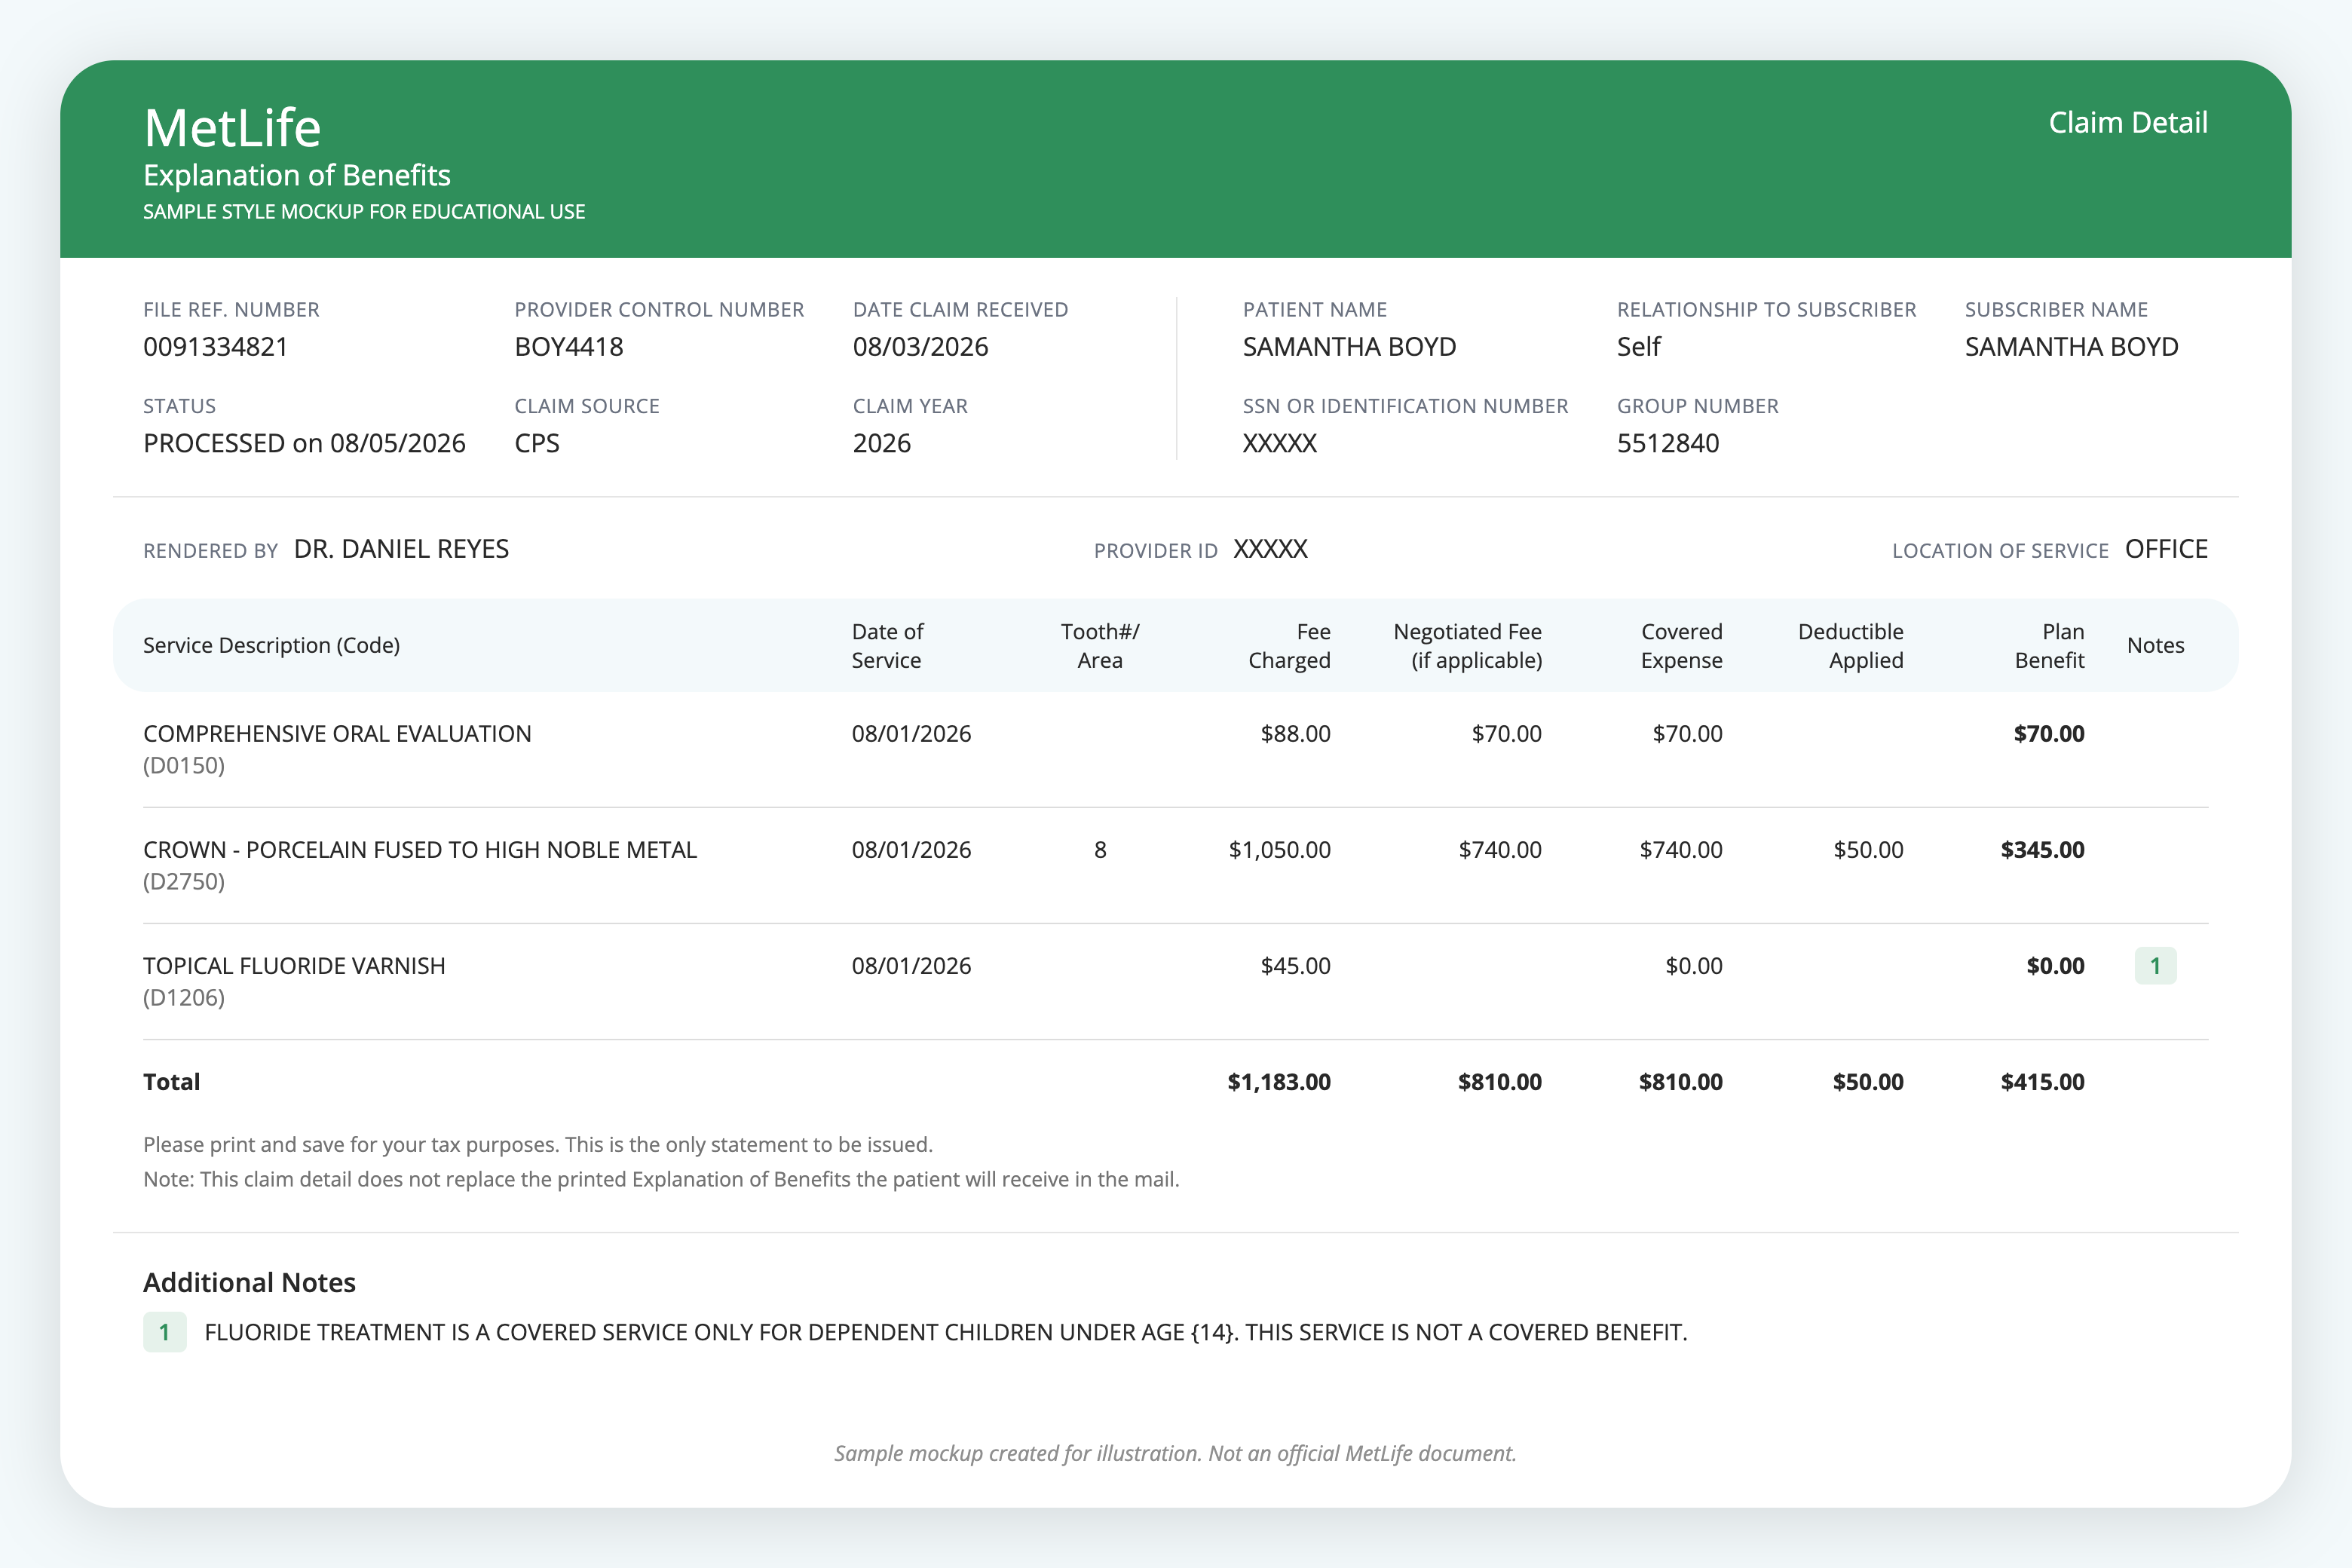
Task: Click the fluoride treatment coverage note text
Action: tap(945, 1332)
